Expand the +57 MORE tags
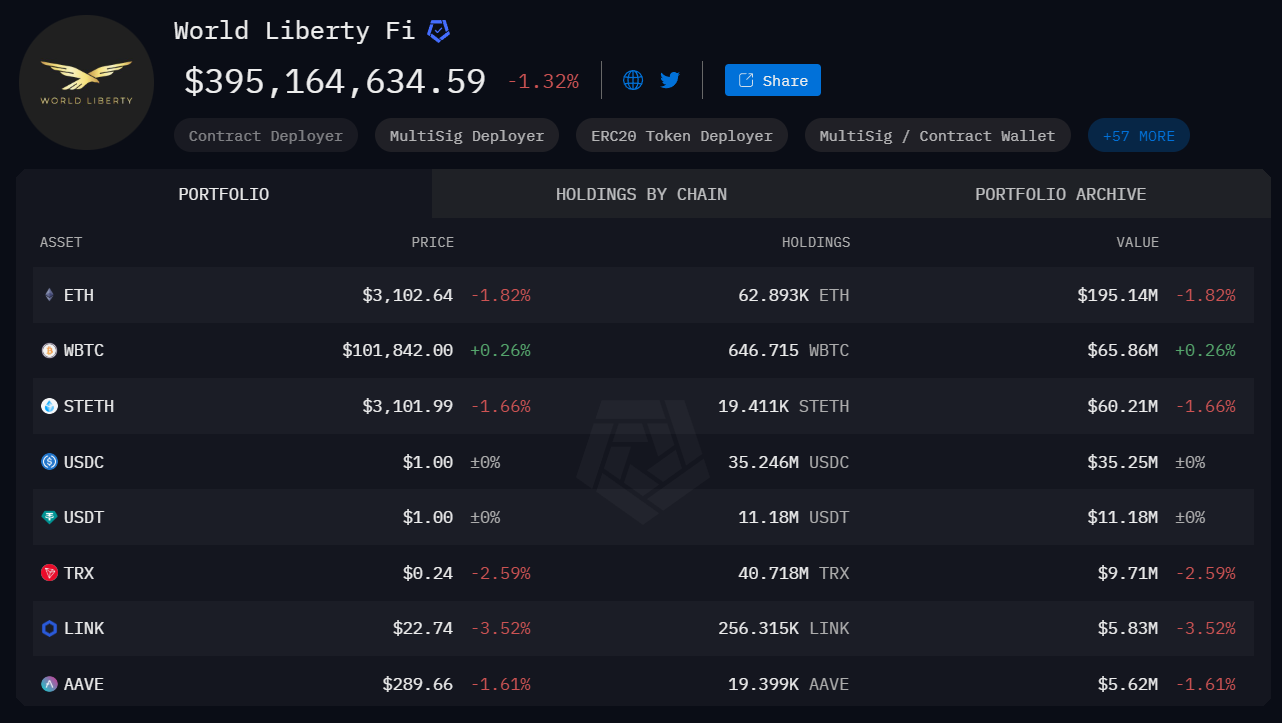 [1138, 136]
